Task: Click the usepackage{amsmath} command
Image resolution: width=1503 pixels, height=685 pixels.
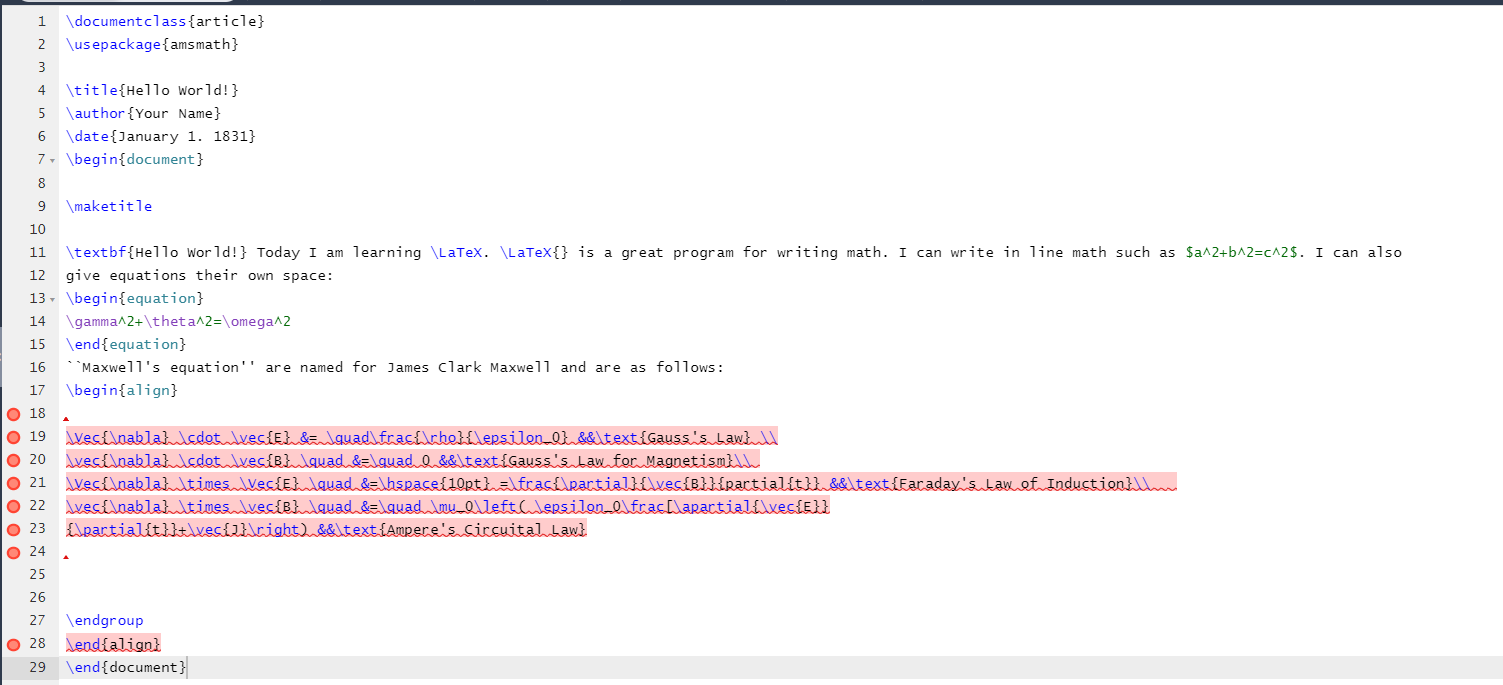Action: [x=150, y=44]
